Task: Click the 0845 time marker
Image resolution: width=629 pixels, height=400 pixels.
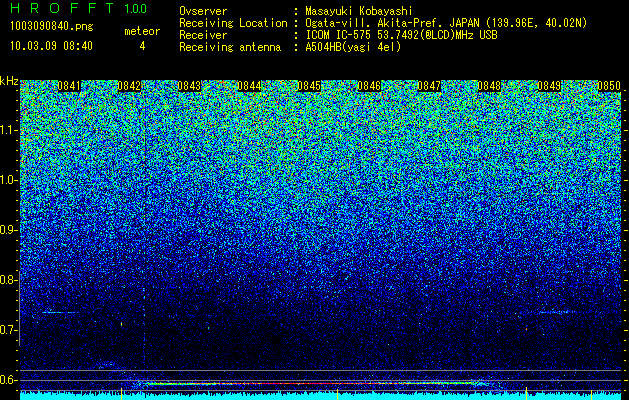Action: 309,86
